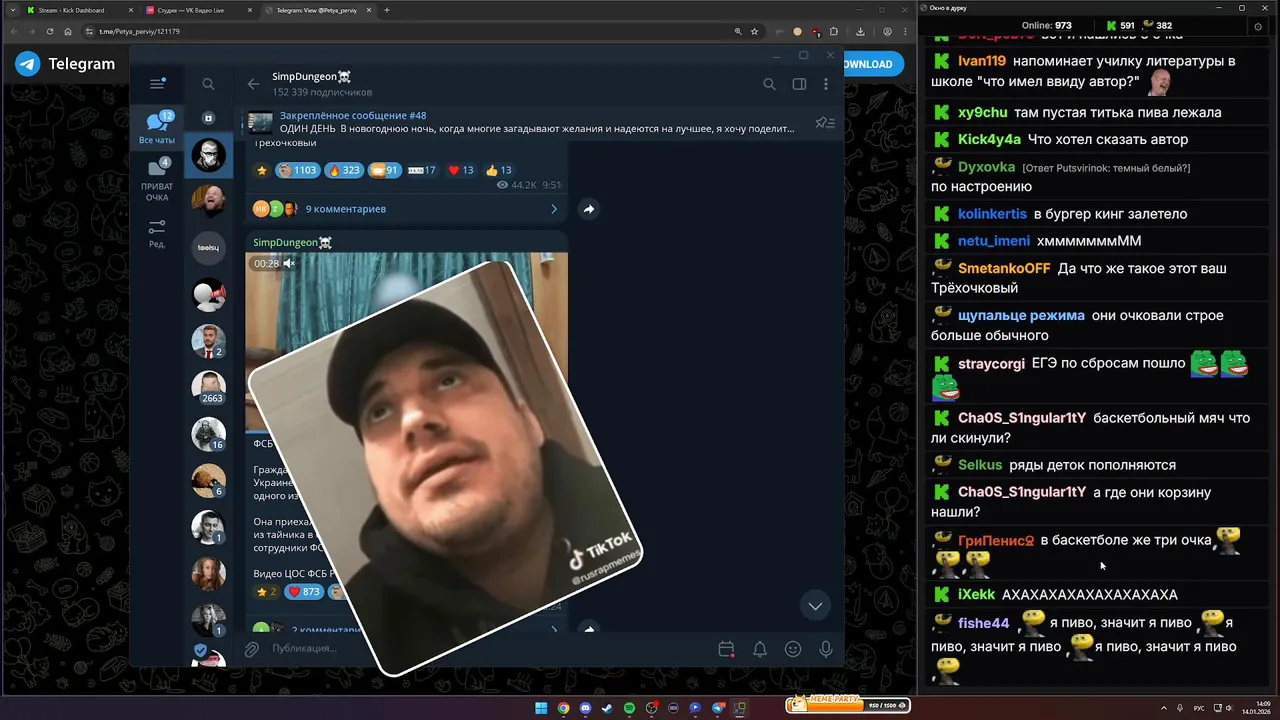1280x720 pixels.
Task: Open Discord from the taskbar
Action: [x=585, y=708]
